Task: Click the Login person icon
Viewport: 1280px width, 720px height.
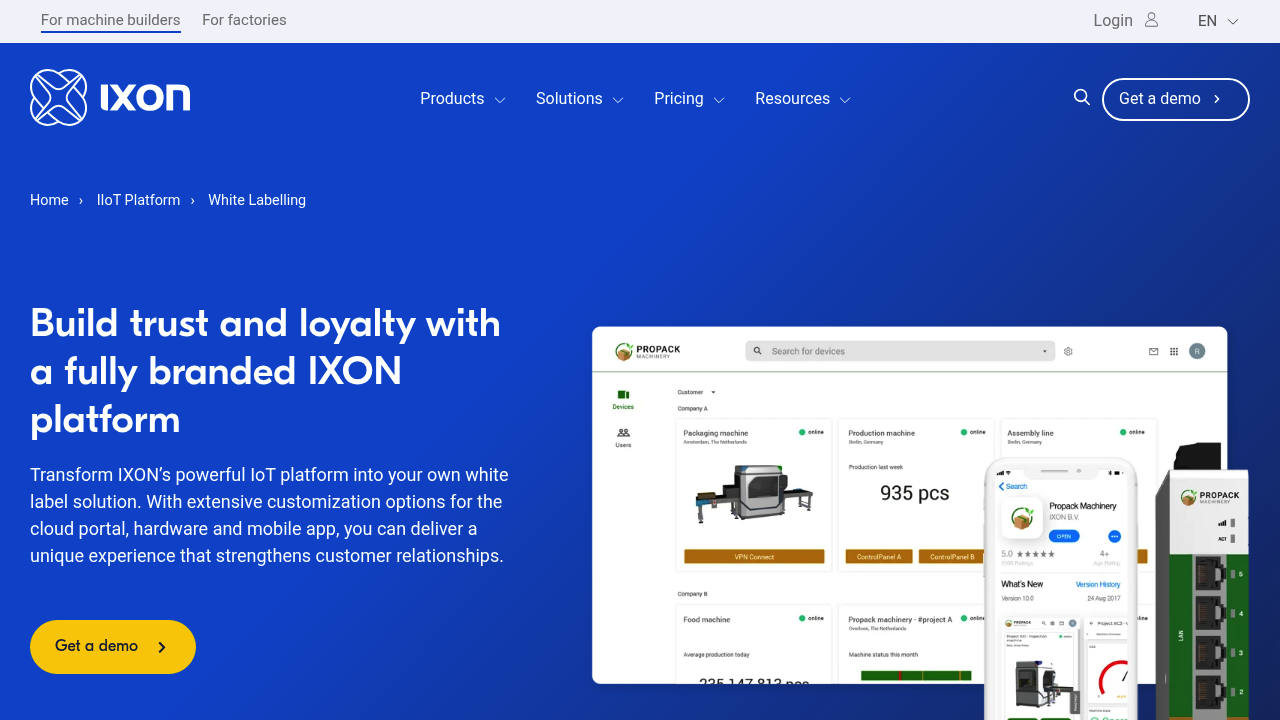Action: (1150, 20)
